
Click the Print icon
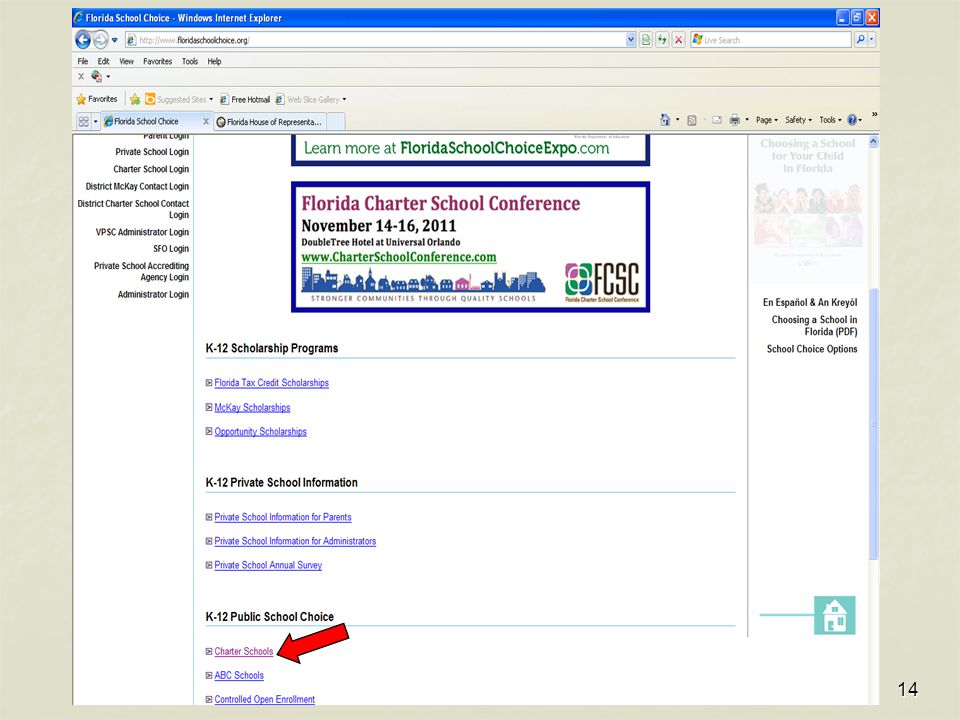(735, 121)
